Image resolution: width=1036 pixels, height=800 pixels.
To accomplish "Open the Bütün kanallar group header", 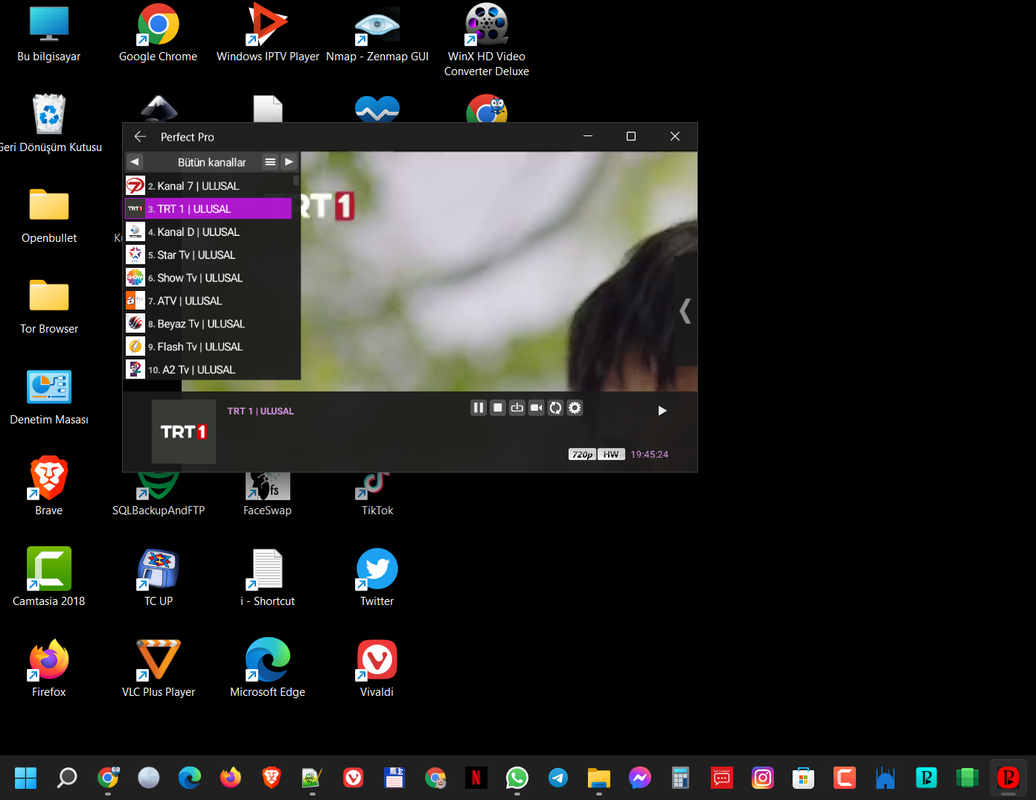I will pos(211,162).
